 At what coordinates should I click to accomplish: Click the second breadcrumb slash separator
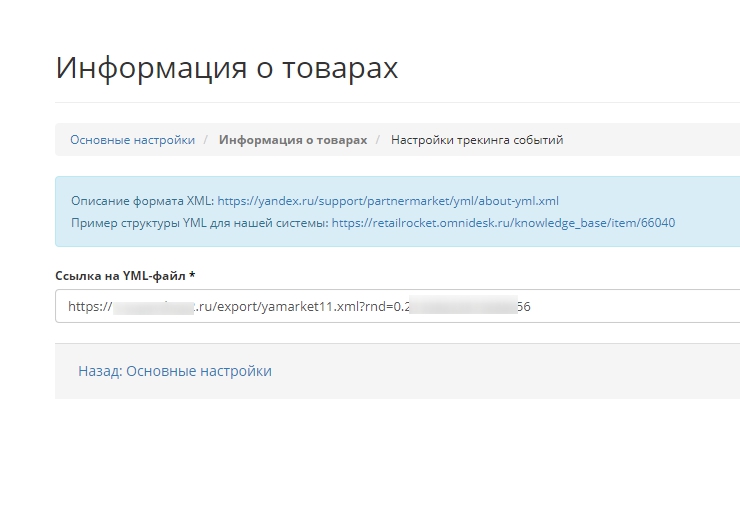[x=378, y=140]
